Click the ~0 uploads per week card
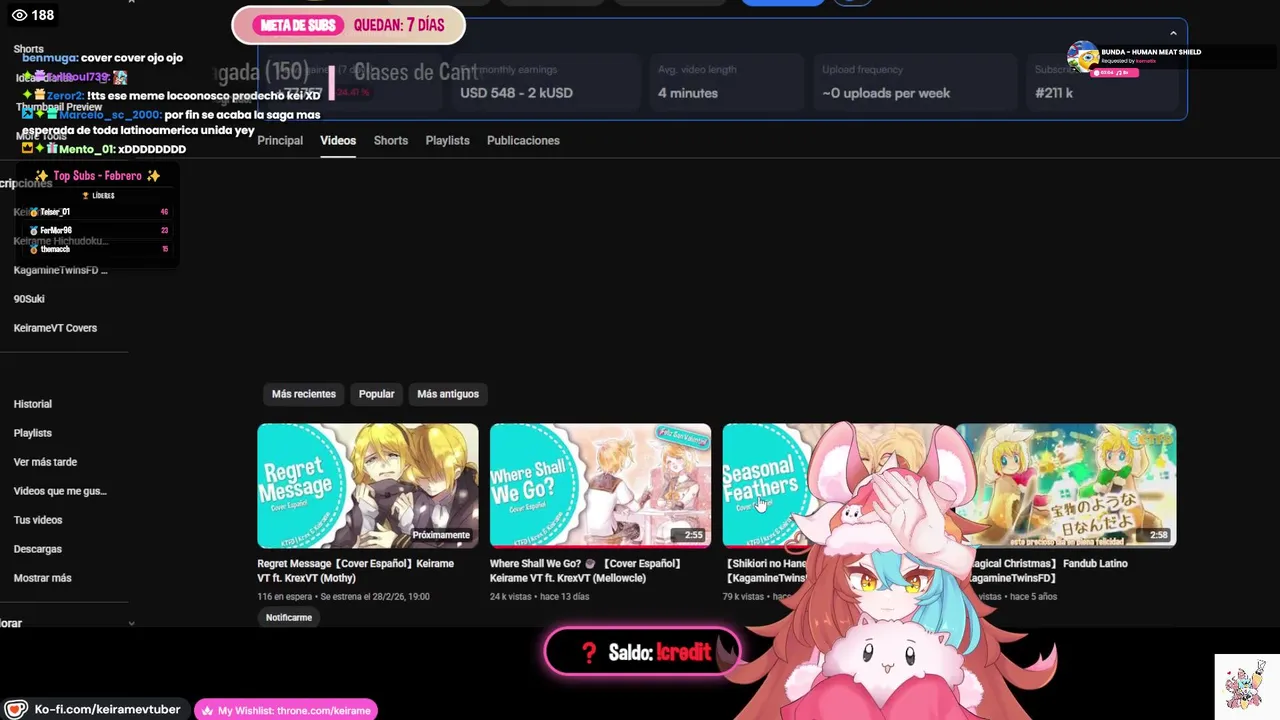The width and height of the screenshot is (1280, 720). (x=916, y=82)
